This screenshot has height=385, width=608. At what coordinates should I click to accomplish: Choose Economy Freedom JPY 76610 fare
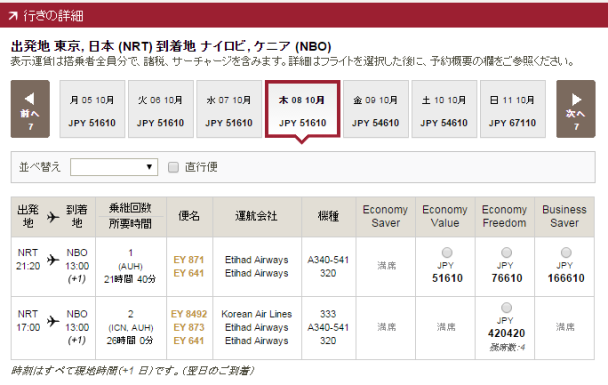click(x=506, y=253)
